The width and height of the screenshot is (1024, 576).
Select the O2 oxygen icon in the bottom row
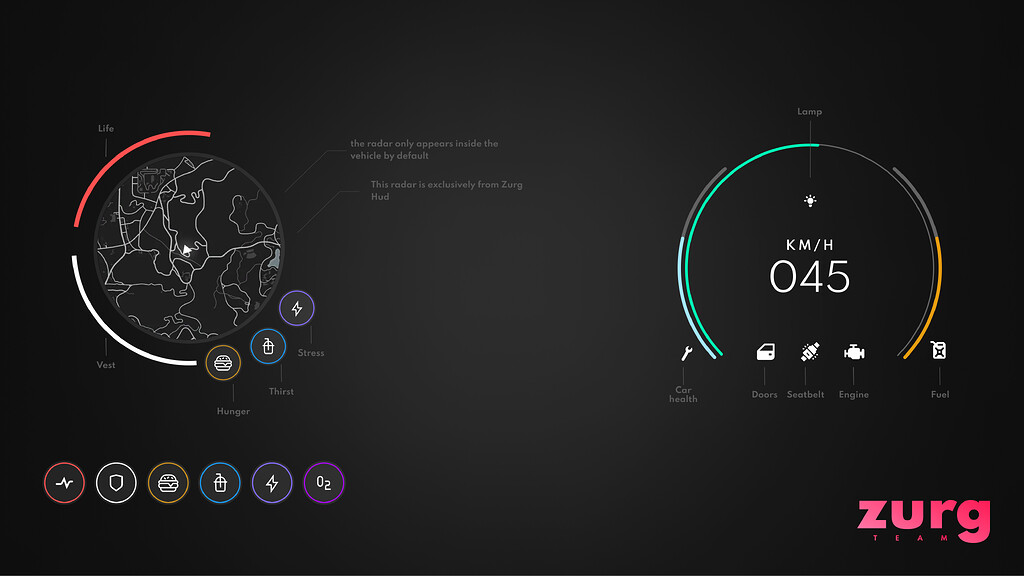click(x=322, y=482)
